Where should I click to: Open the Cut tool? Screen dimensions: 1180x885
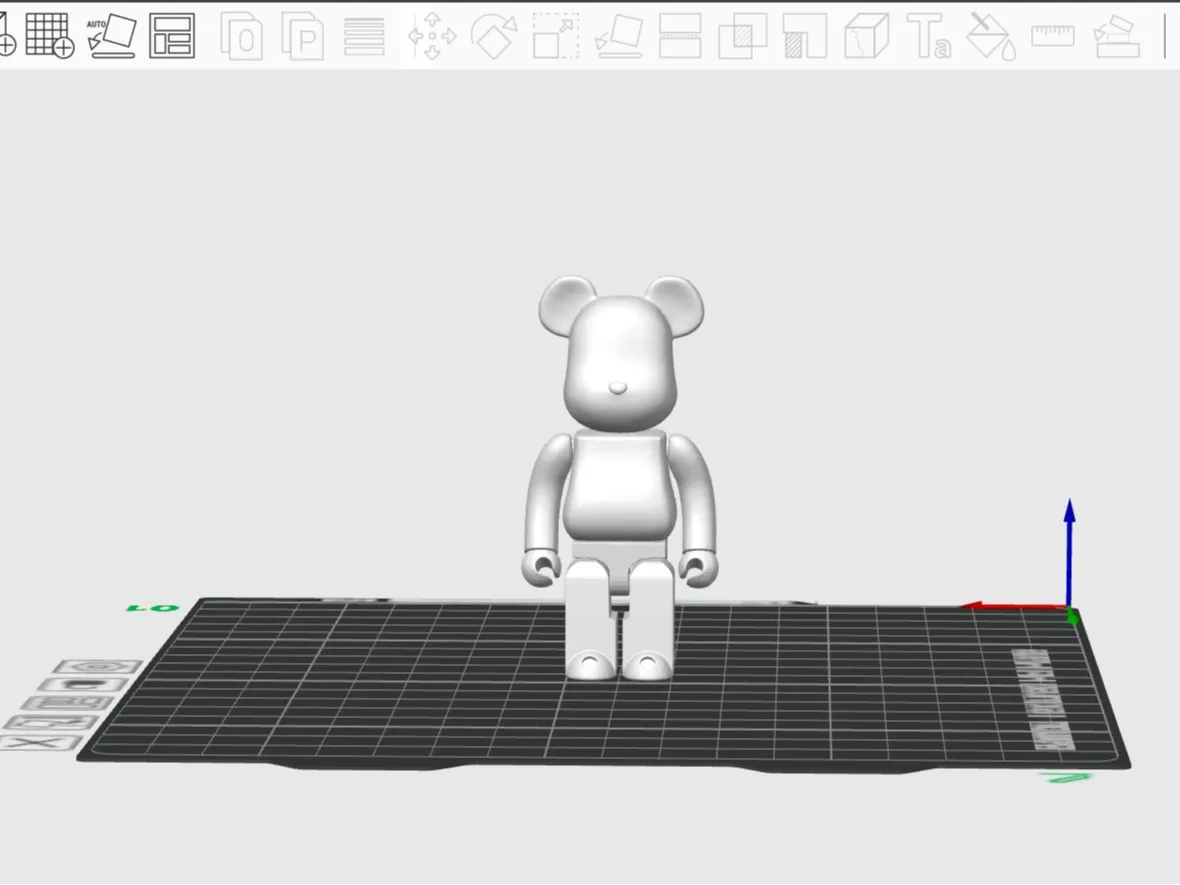click(683, 35)
